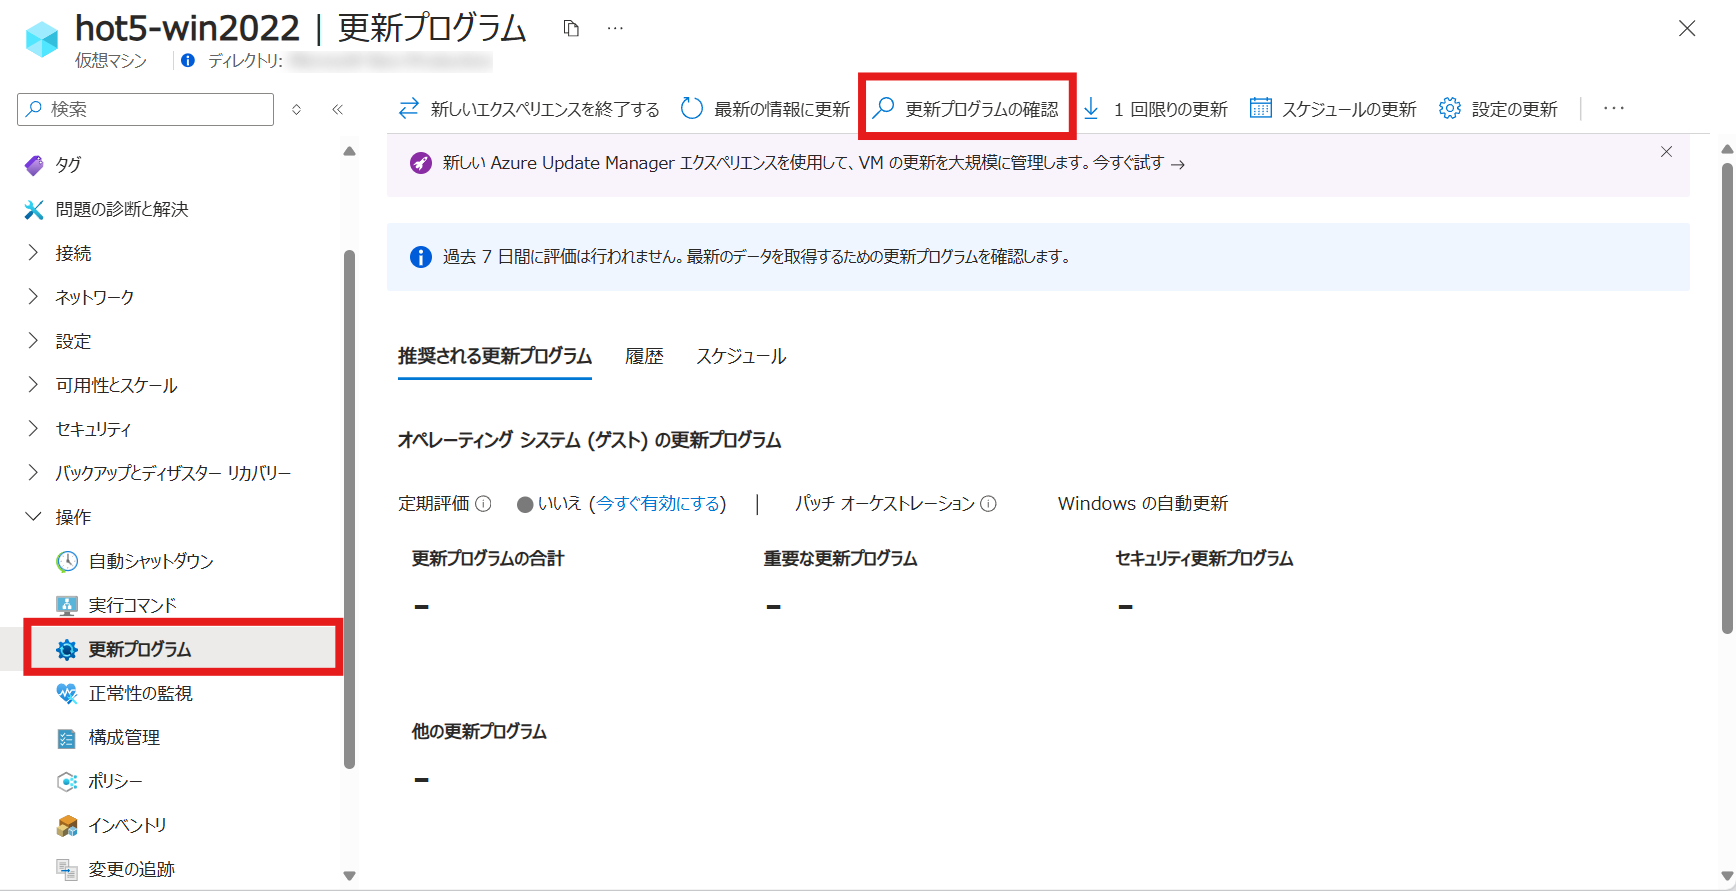Copy the page title with copy icon
This screenshot has height=891, width=1736.
pyautogui.click(x=571, y=28)
